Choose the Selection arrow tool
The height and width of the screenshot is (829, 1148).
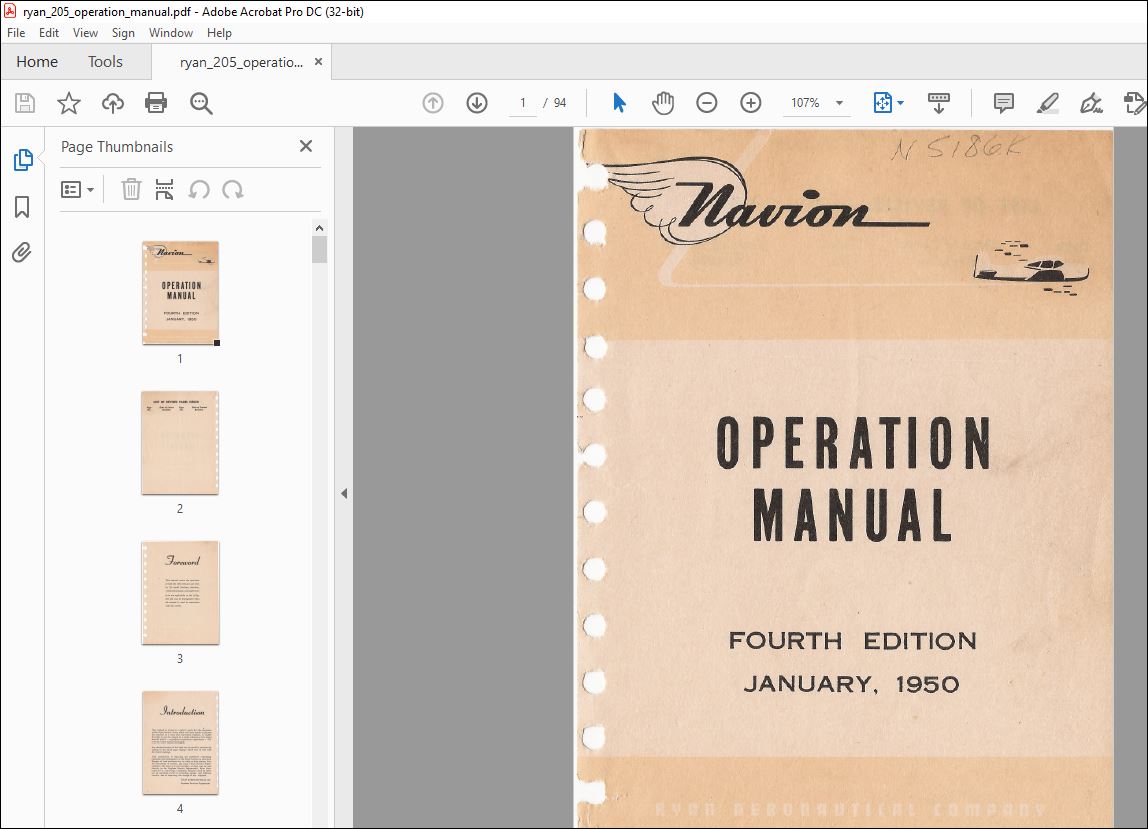(619, 103)
